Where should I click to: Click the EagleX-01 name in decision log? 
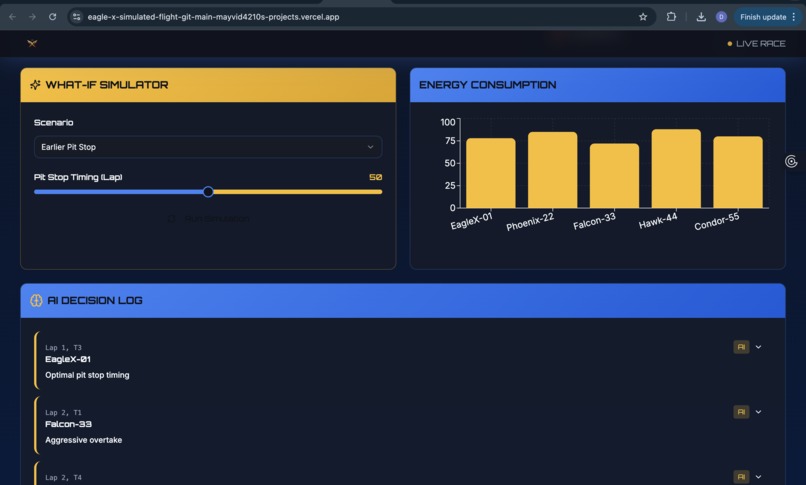click(x=67, y=359)
